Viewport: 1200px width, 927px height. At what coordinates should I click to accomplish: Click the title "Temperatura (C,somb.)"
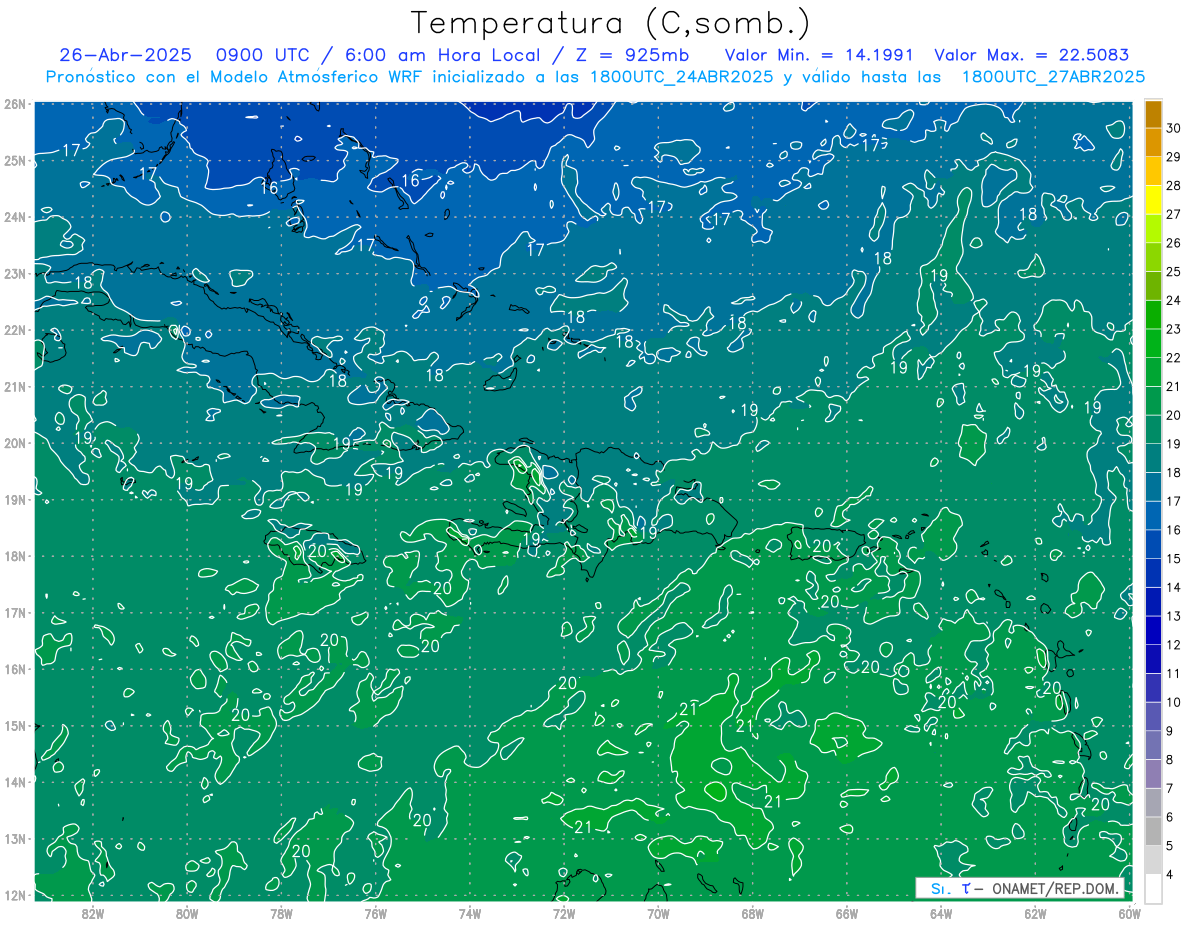click(x=611, y=23)
